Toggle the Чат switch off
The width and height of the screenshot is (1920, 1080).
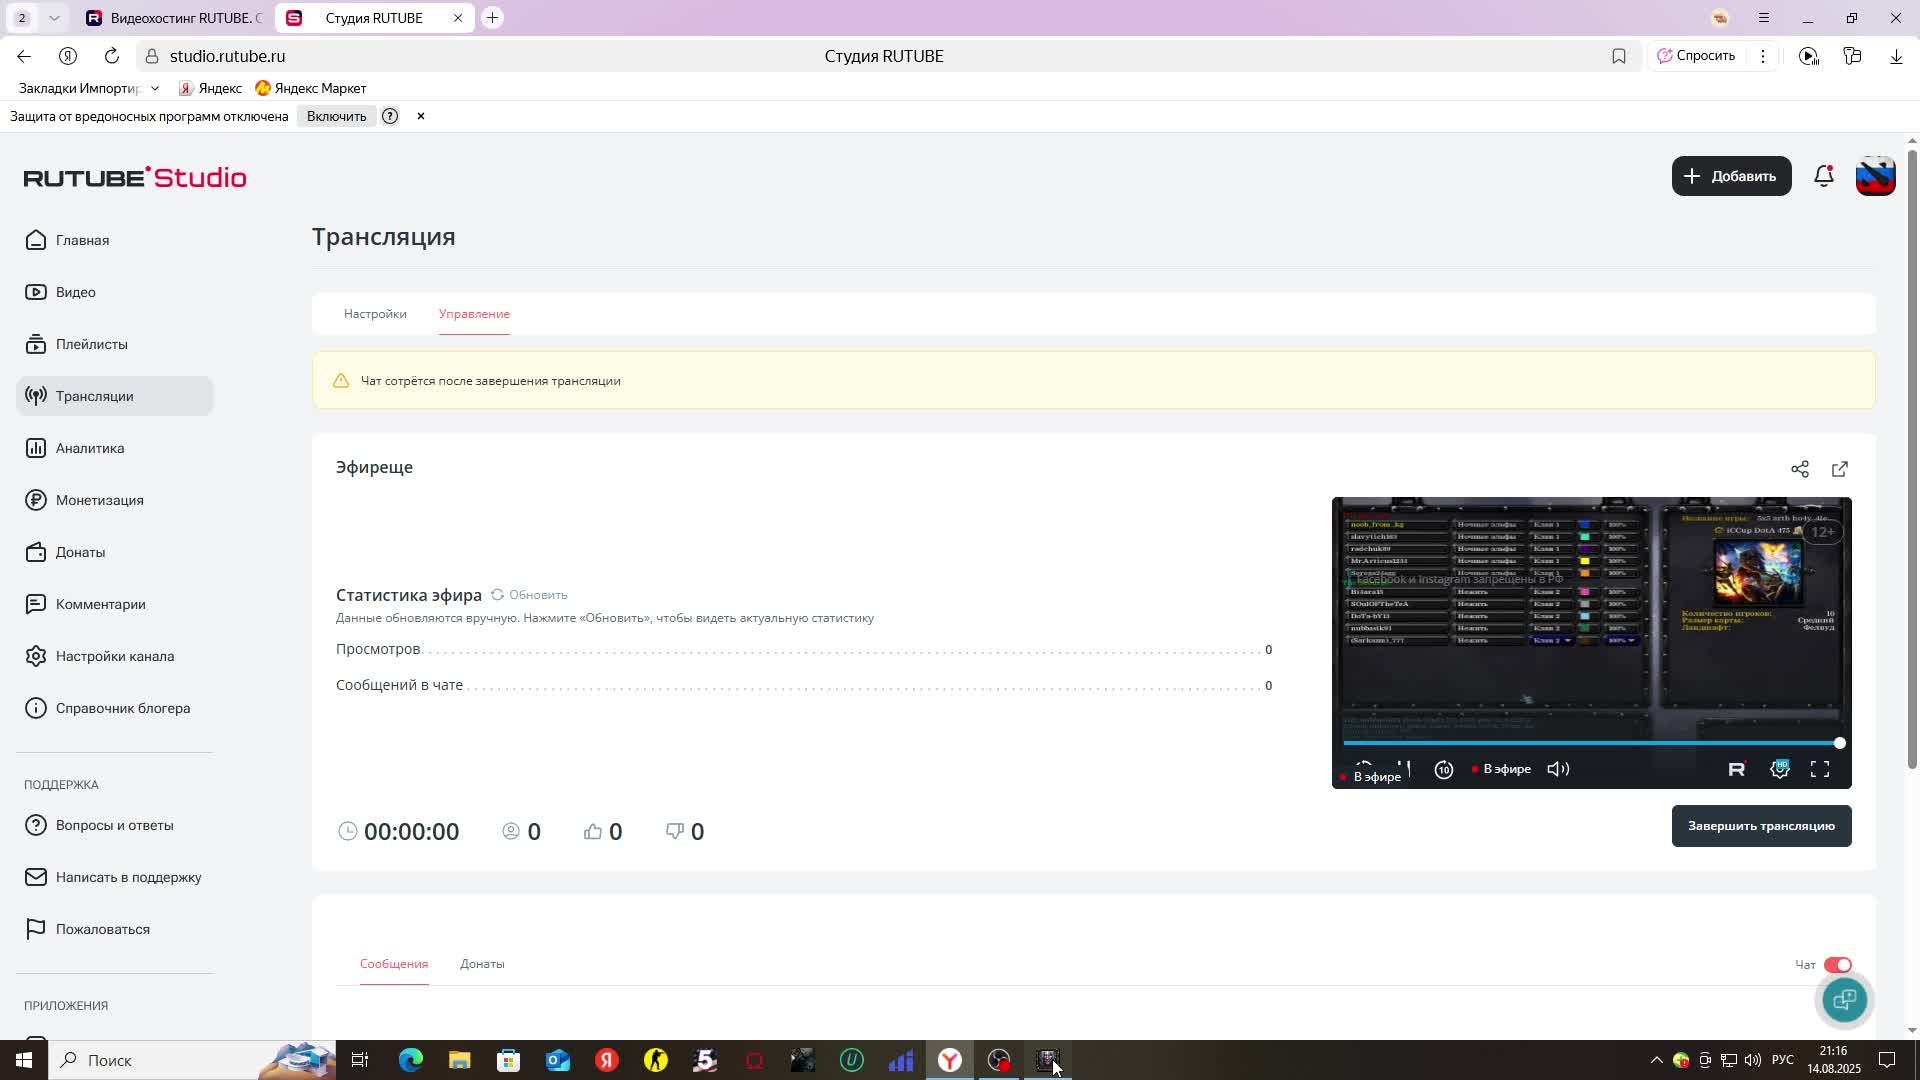pos(1837,965)
